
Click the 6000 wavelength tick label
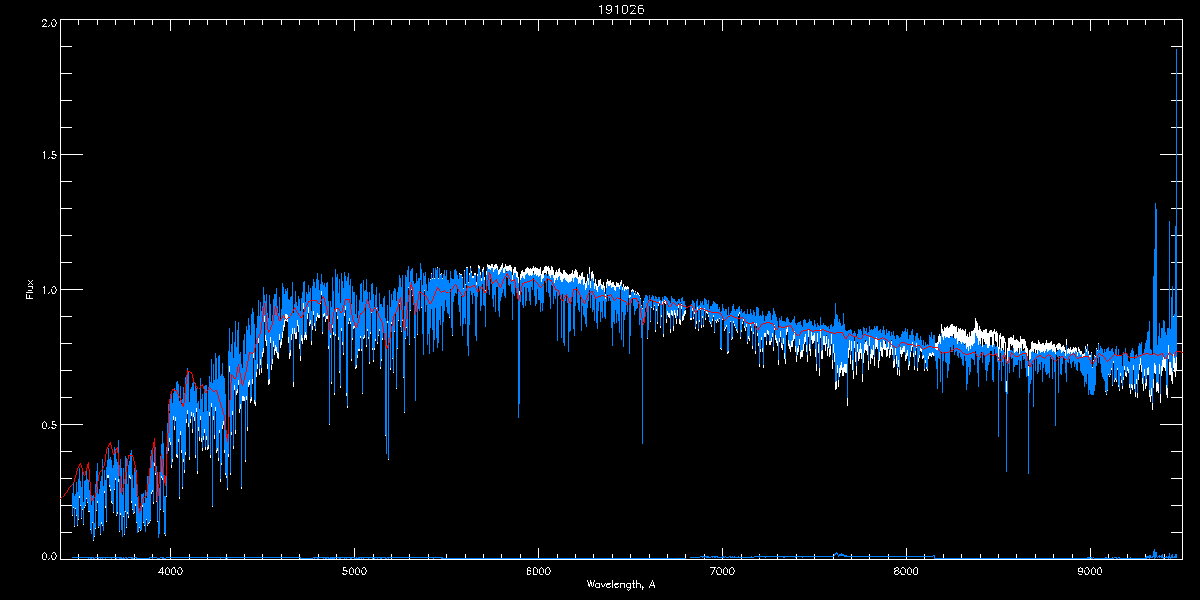[x=538, y=572]
